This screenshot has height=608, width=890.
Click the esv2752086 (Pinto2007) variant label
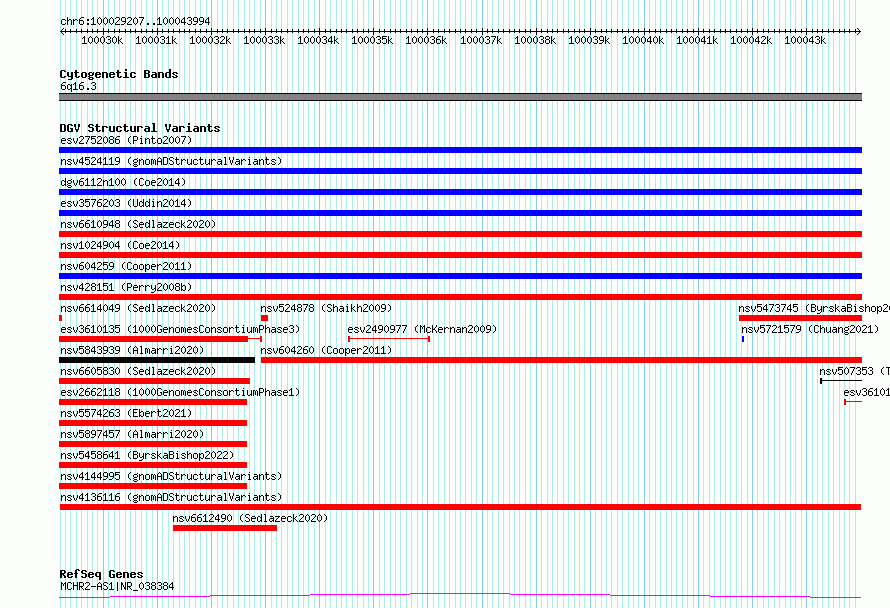click(126, 140)
